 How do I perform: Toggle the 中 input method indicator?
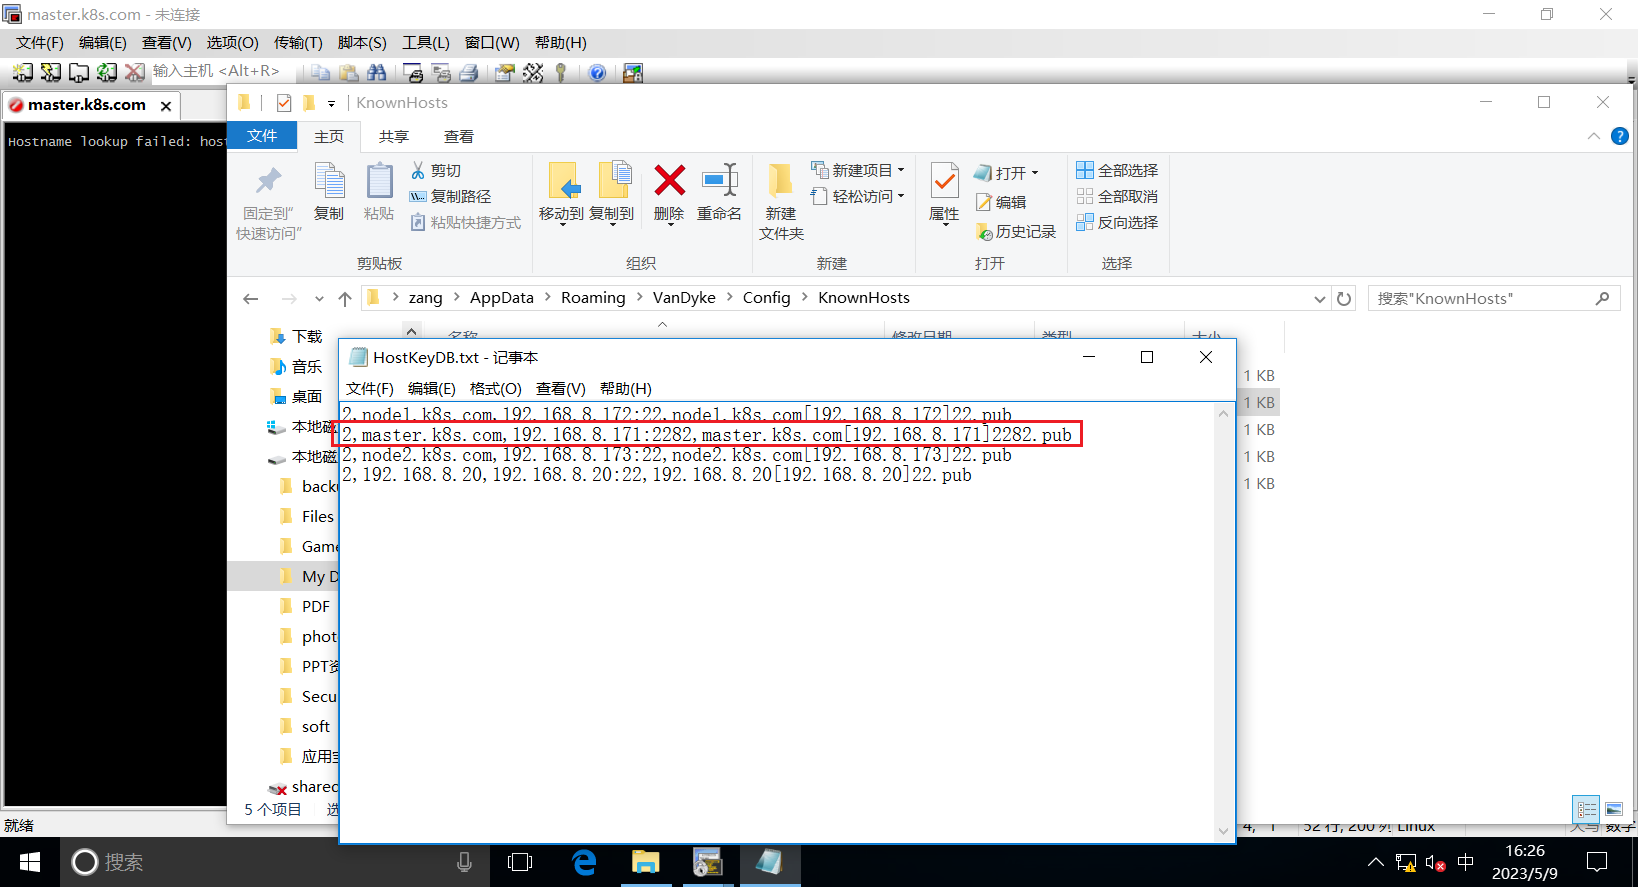[x=1466, y=862]
